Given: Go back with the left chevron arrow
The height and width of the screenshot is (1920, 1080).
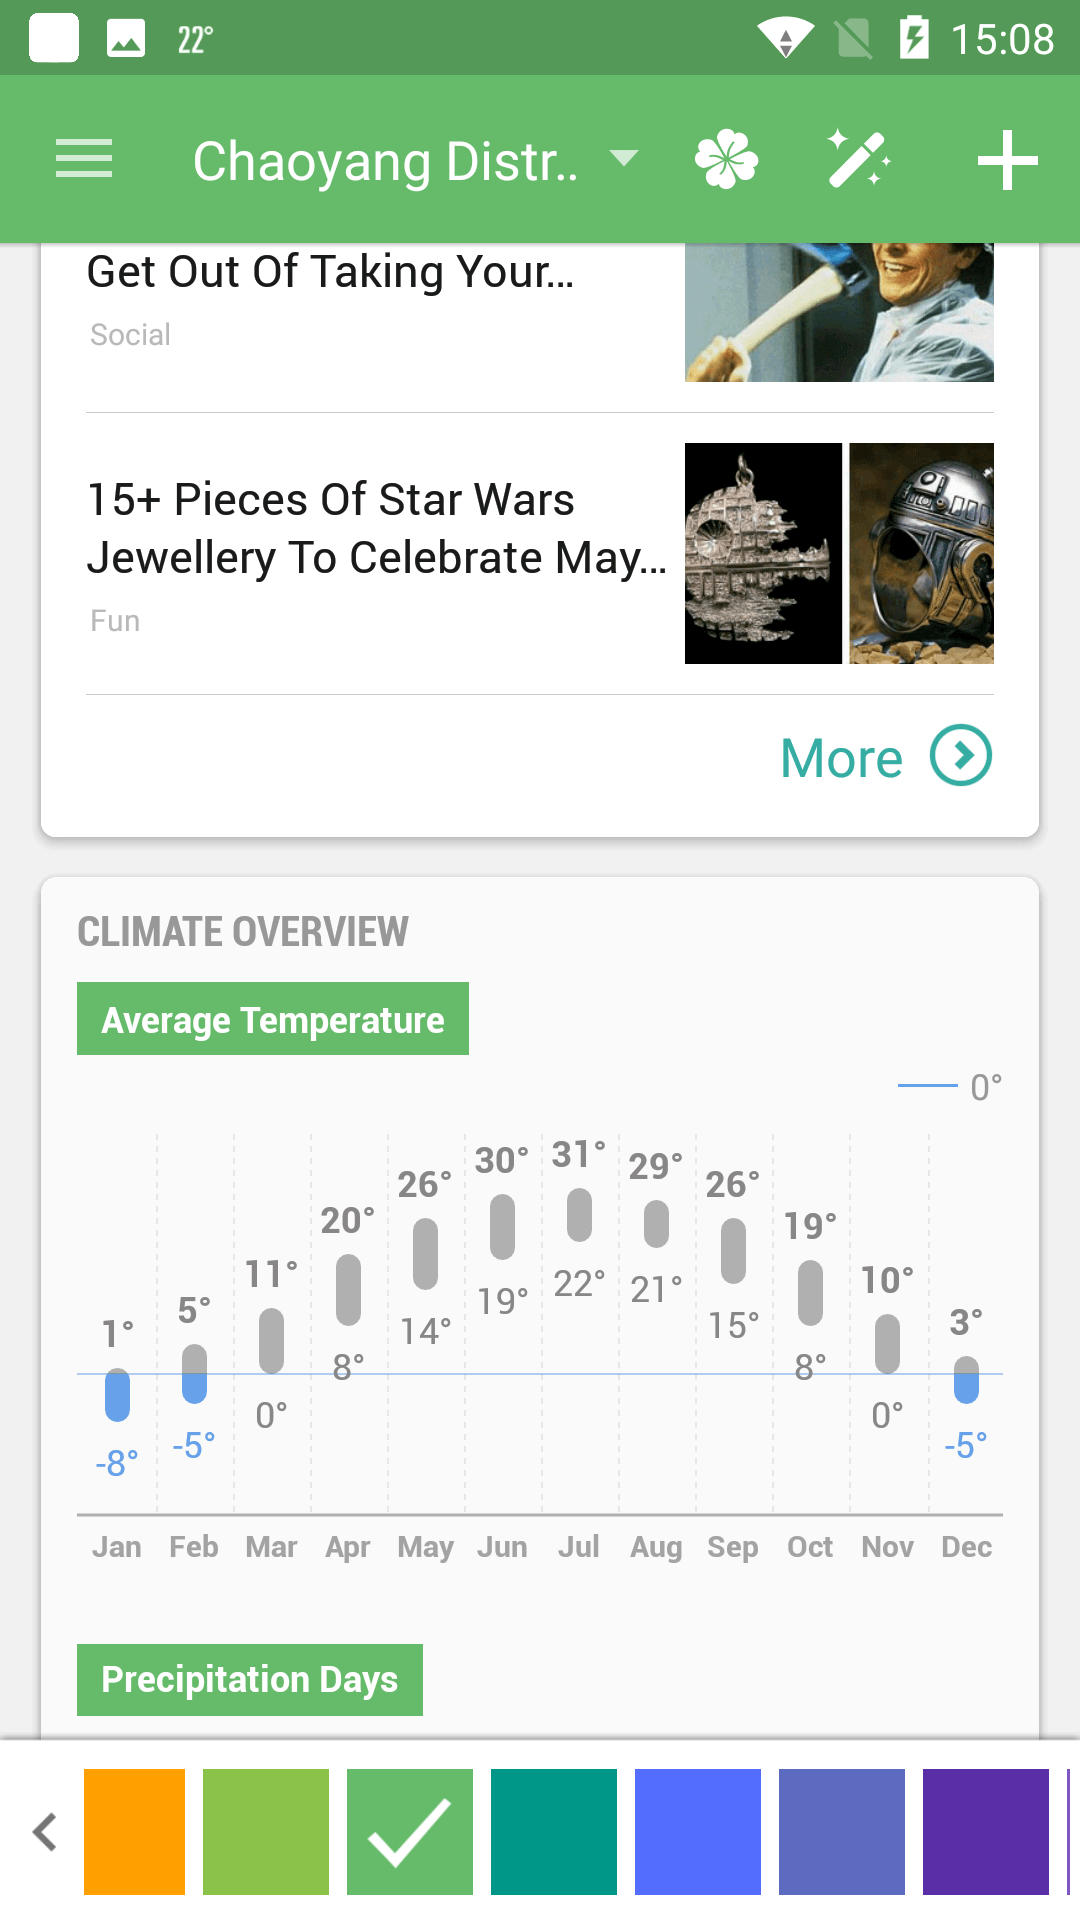Looking at the screenshot, I should coord(45,1832).
